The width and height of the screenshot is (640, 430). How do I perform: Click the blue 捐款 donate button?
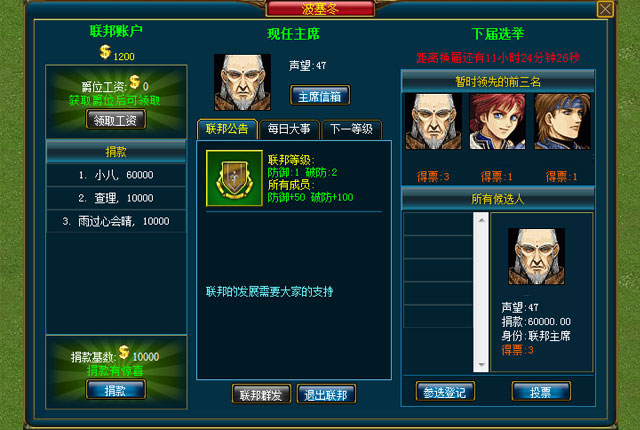tap(116, 390)
